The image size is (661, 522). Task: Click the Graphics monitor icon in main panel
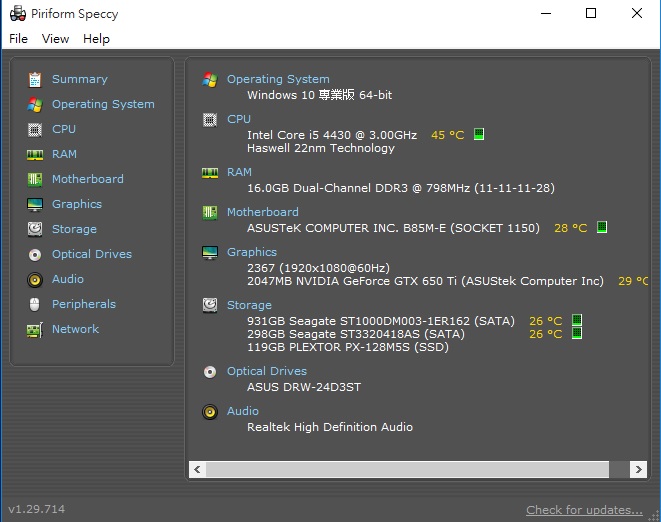click(x=210, y=253)
